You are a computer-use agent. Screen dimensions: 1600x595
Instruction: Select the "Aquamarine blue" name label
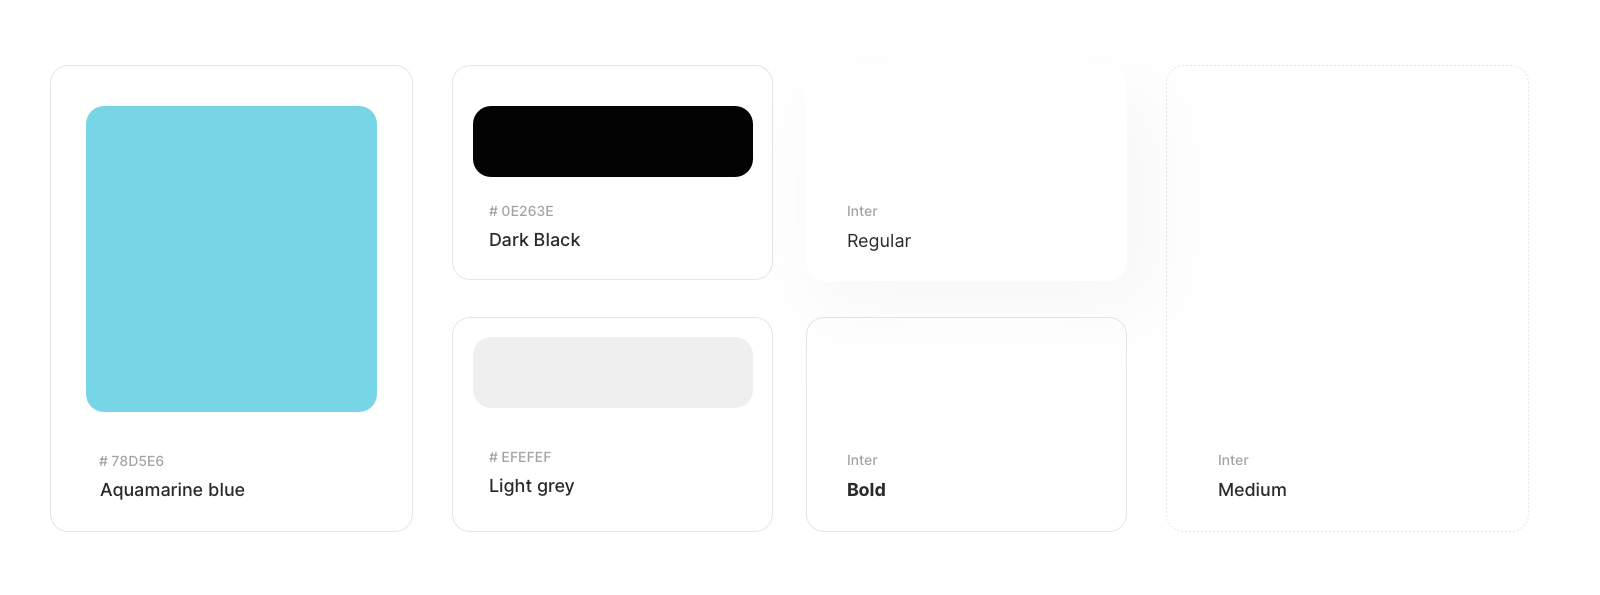pyautogui.click(x=172, y=490)
